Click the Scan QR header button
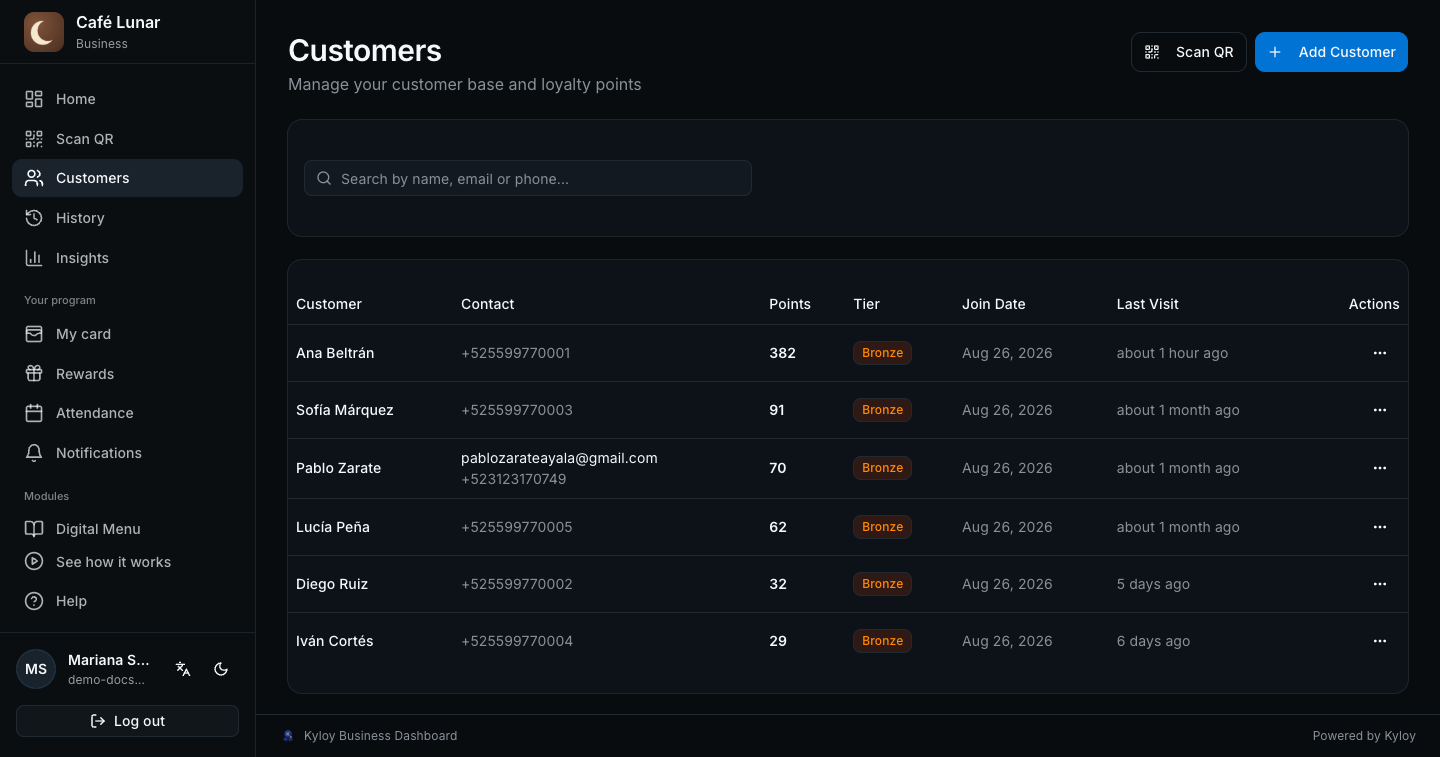 1189,52
